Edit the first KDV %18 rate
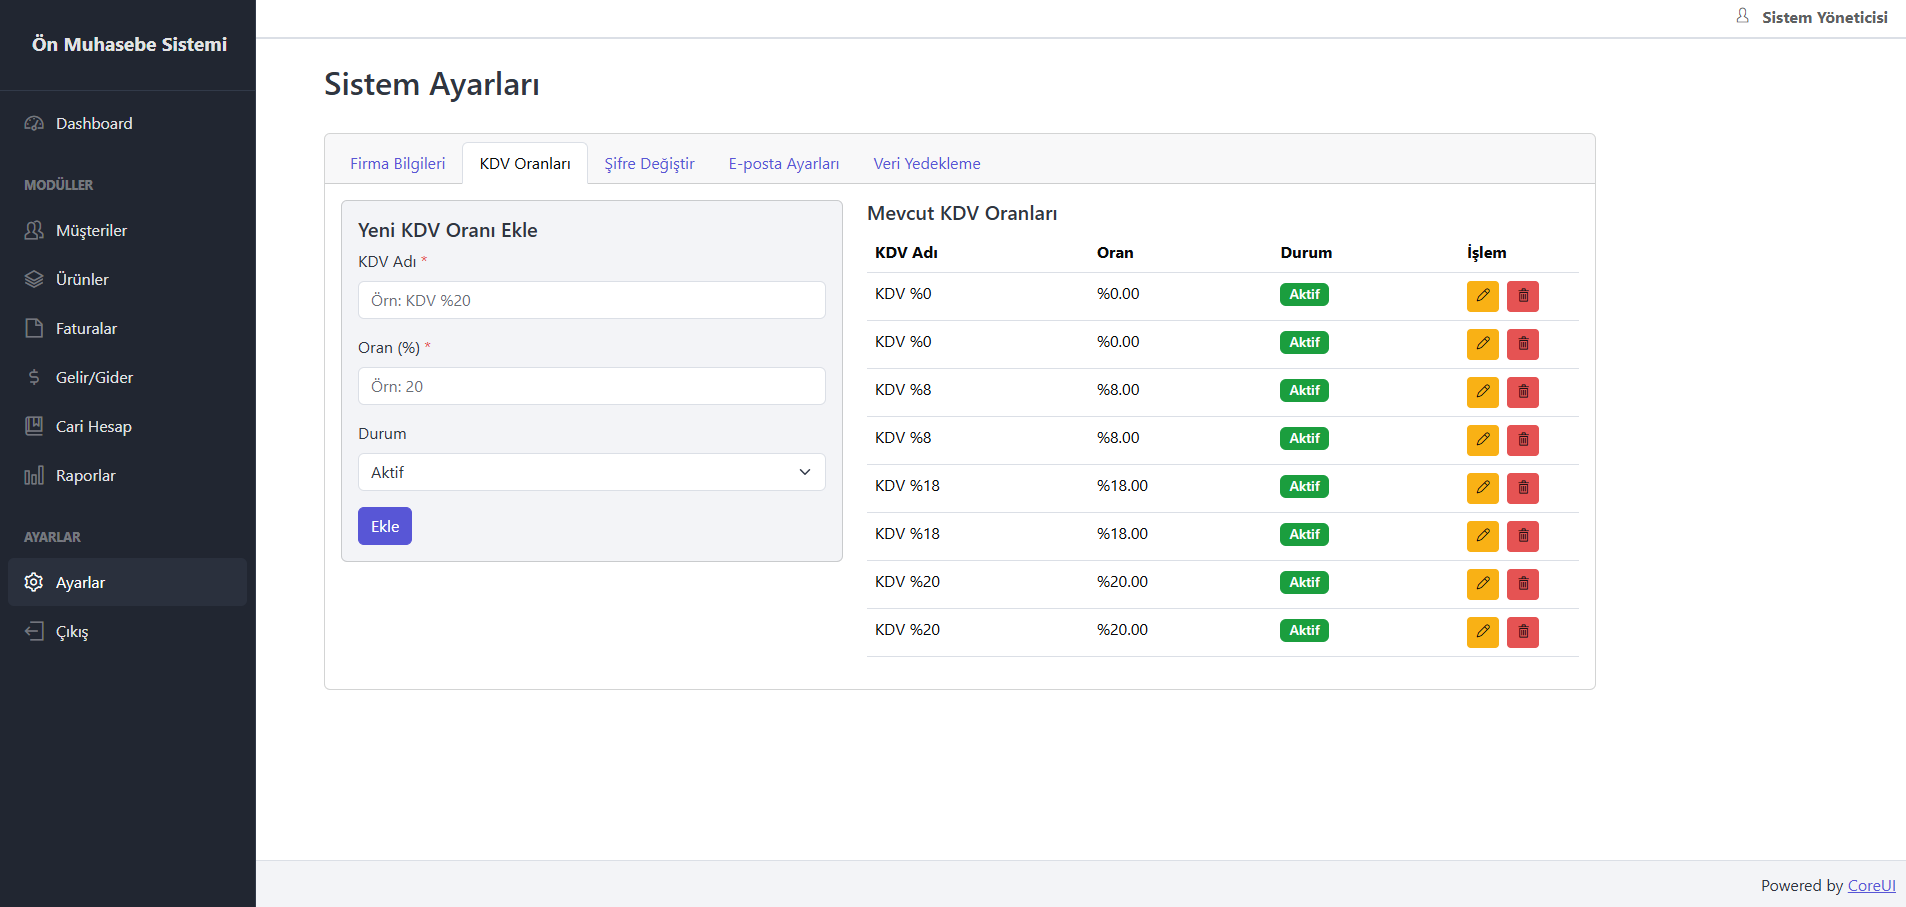1906x907 pixels. pyautogui.click(x=1482, y=488)
